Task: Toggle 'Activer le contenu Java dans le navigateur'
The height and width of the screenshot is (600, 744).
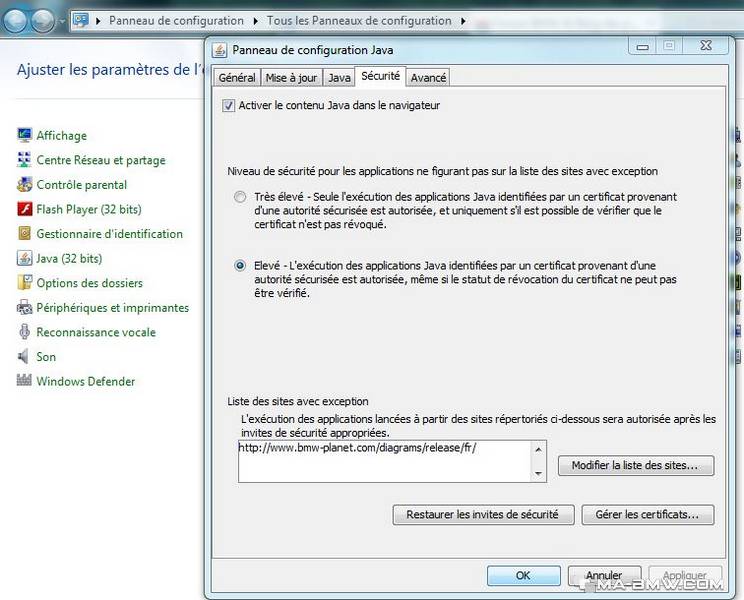Action: click(228, 105)
